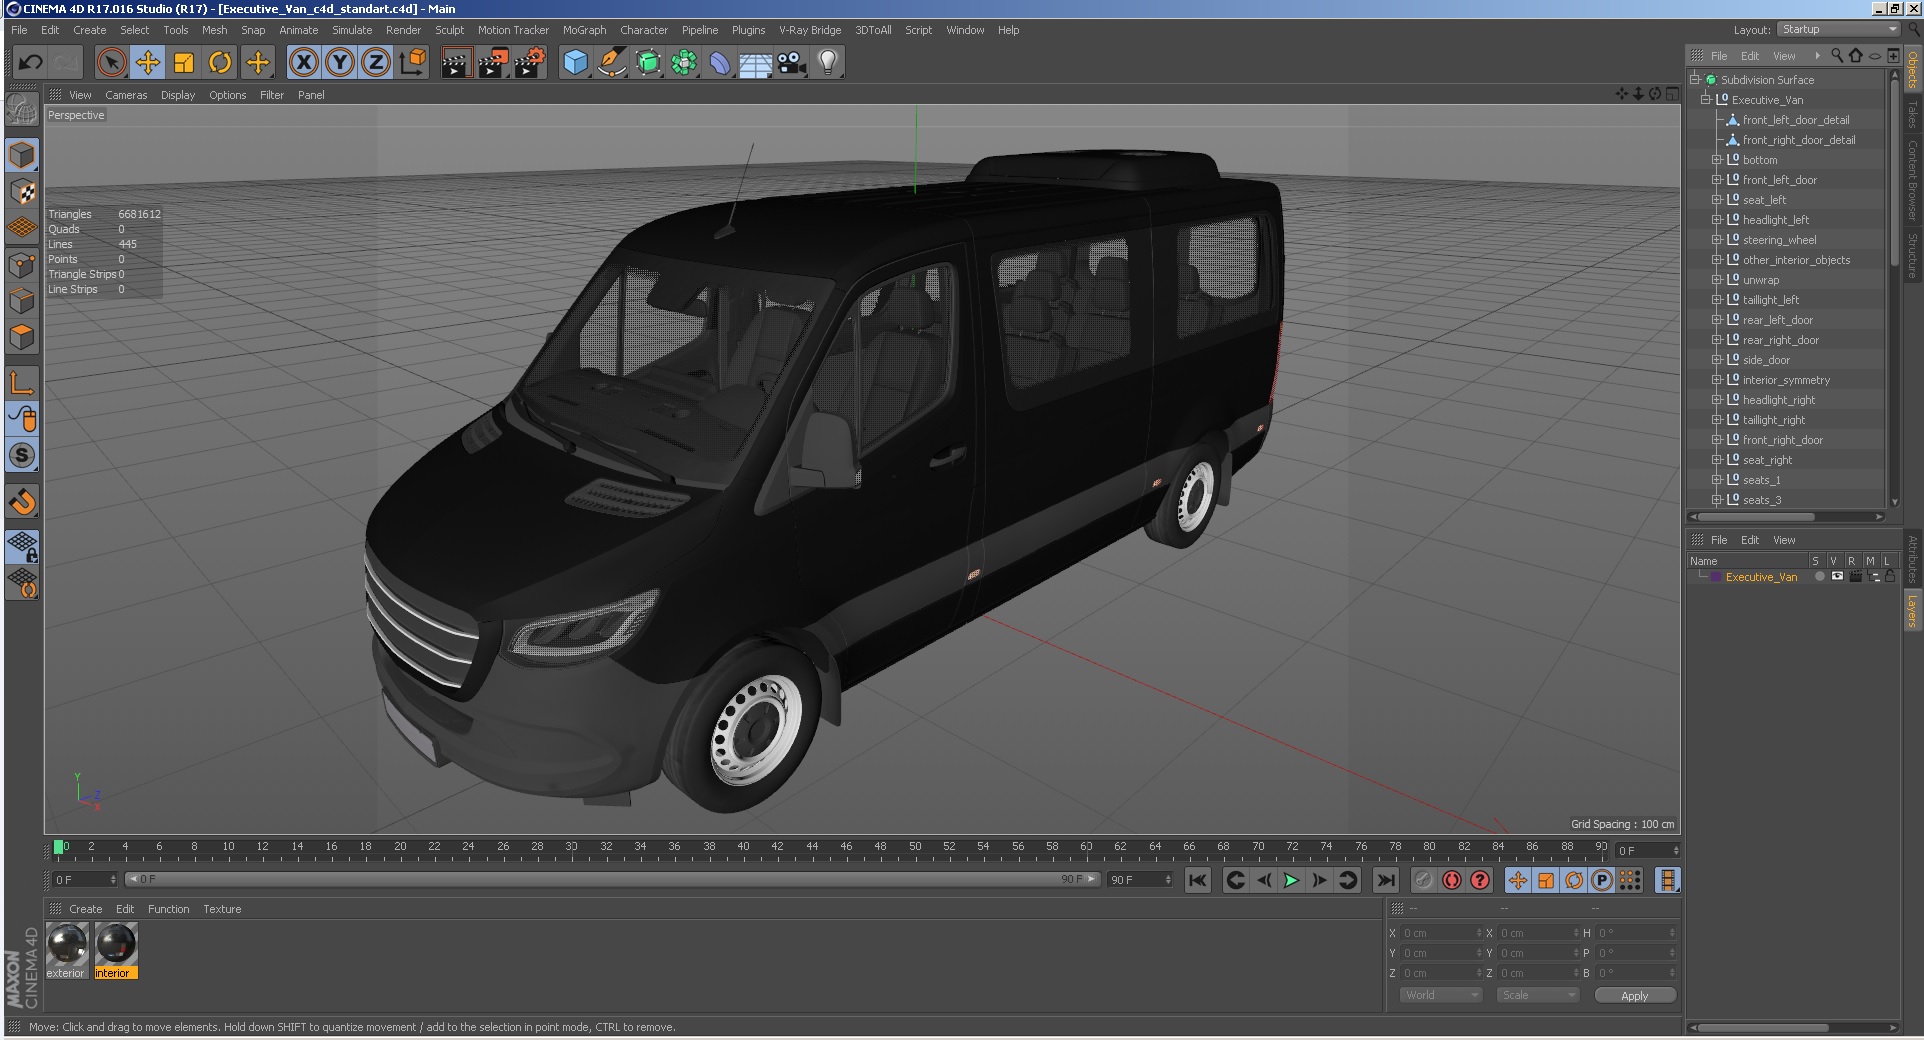The height and width of the screenshot is (1040, 1924).
Task: Toggle Autokeying button
Action: point(1452,880)
